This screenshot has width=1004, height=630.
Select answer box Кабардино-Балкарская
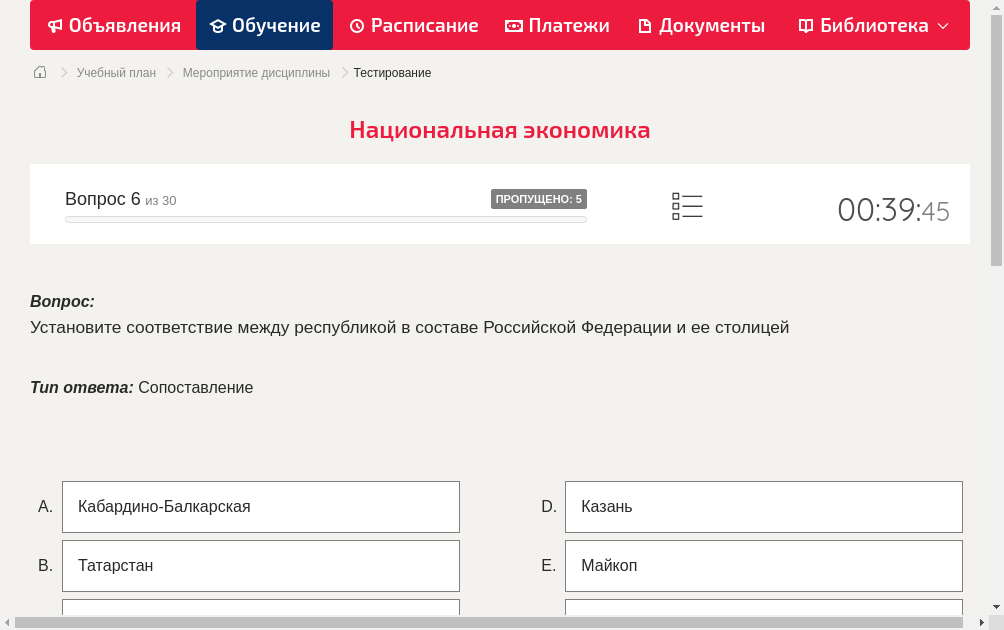coord(260,506)
